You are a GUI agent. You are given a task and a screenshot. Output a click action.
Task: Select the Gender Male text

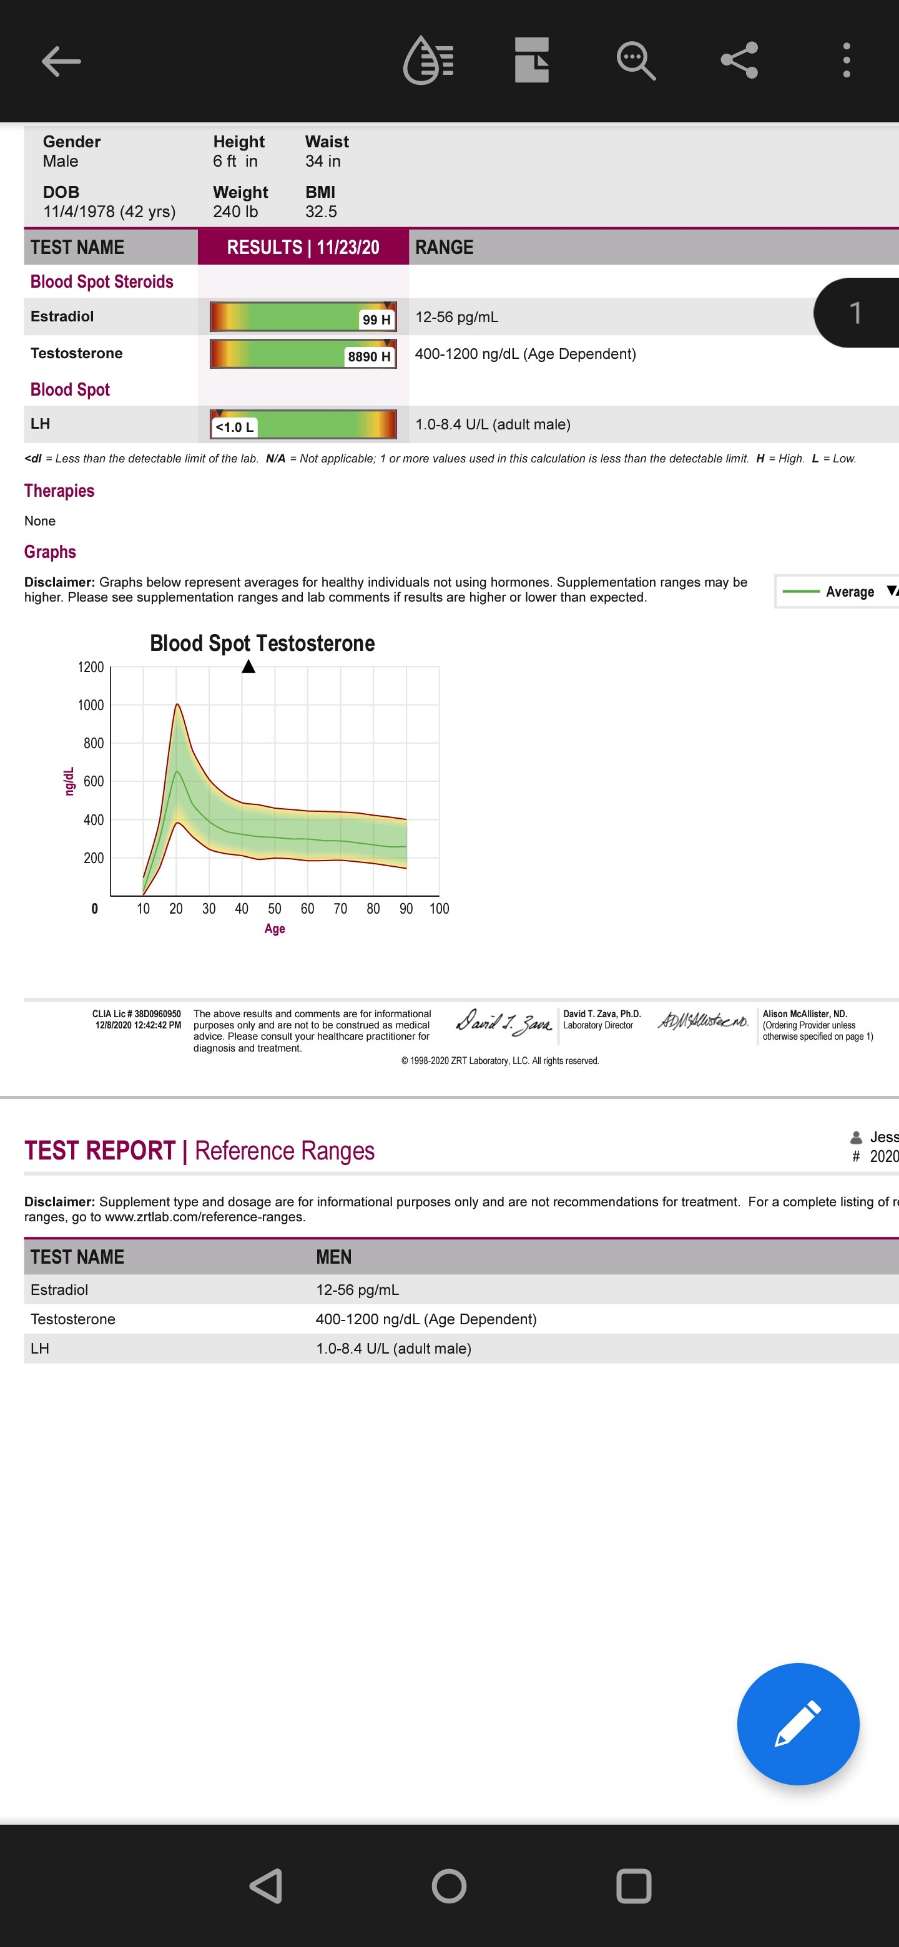point(72,152)
